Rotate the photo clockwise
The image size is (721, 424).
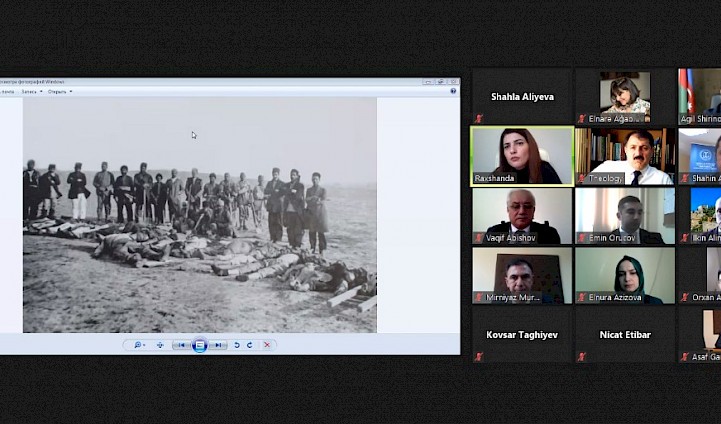[x=250, y=345]
